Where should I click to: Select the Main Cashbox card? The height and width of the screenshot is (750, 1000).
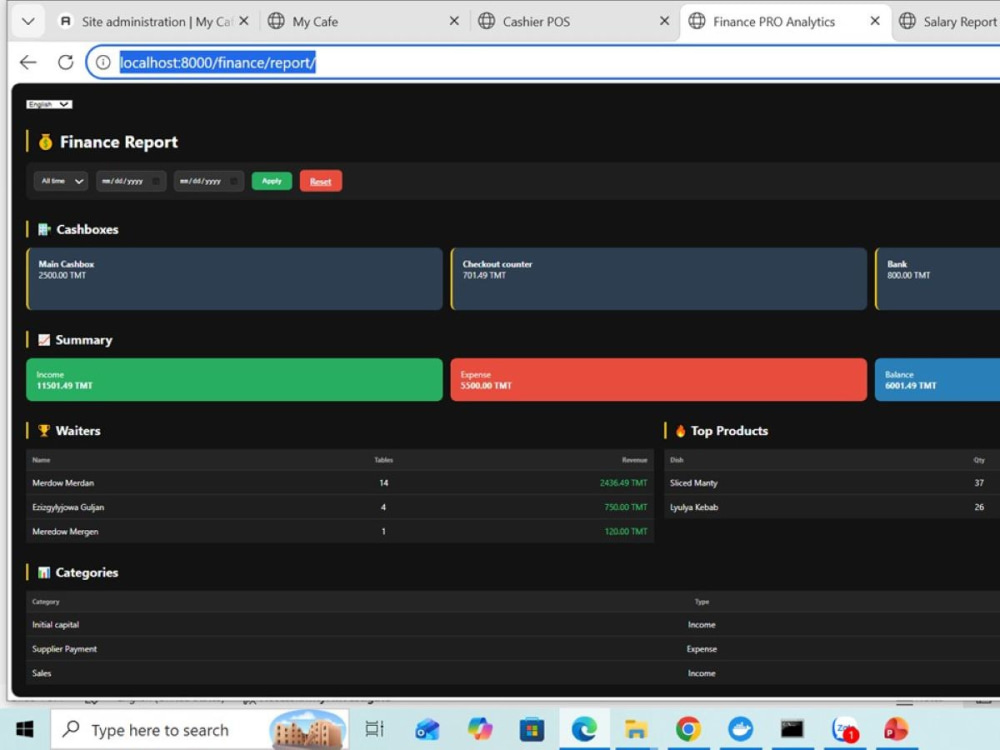(x=235, y=279)
